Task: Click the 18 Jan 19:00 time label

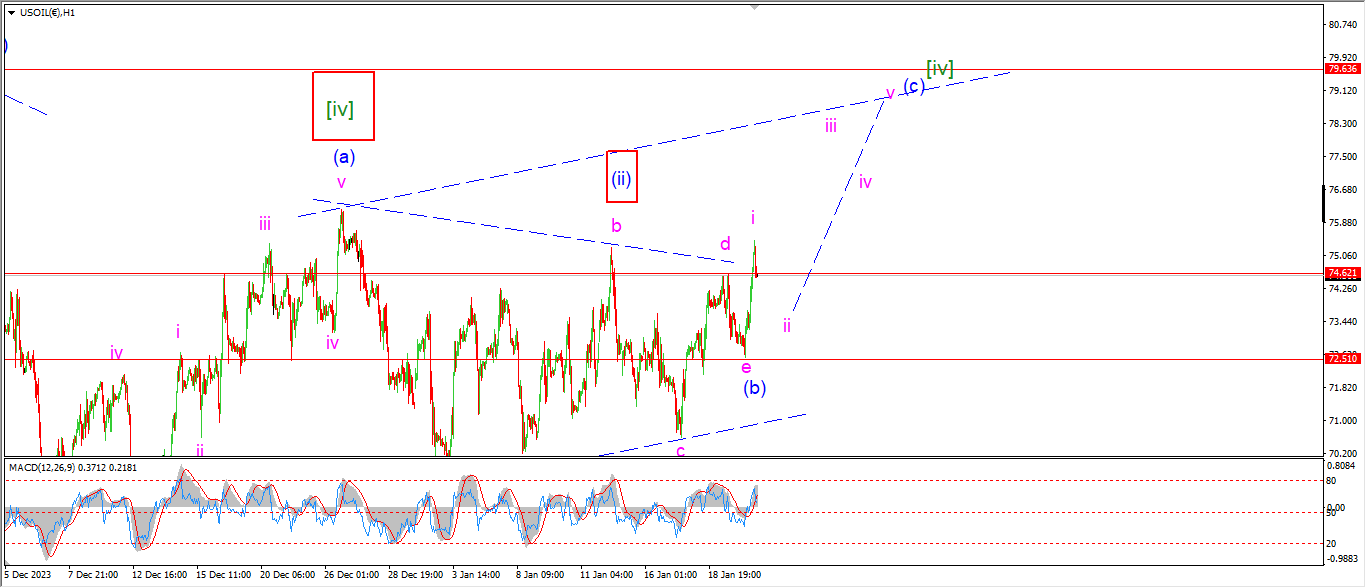Action: point(735,575)
